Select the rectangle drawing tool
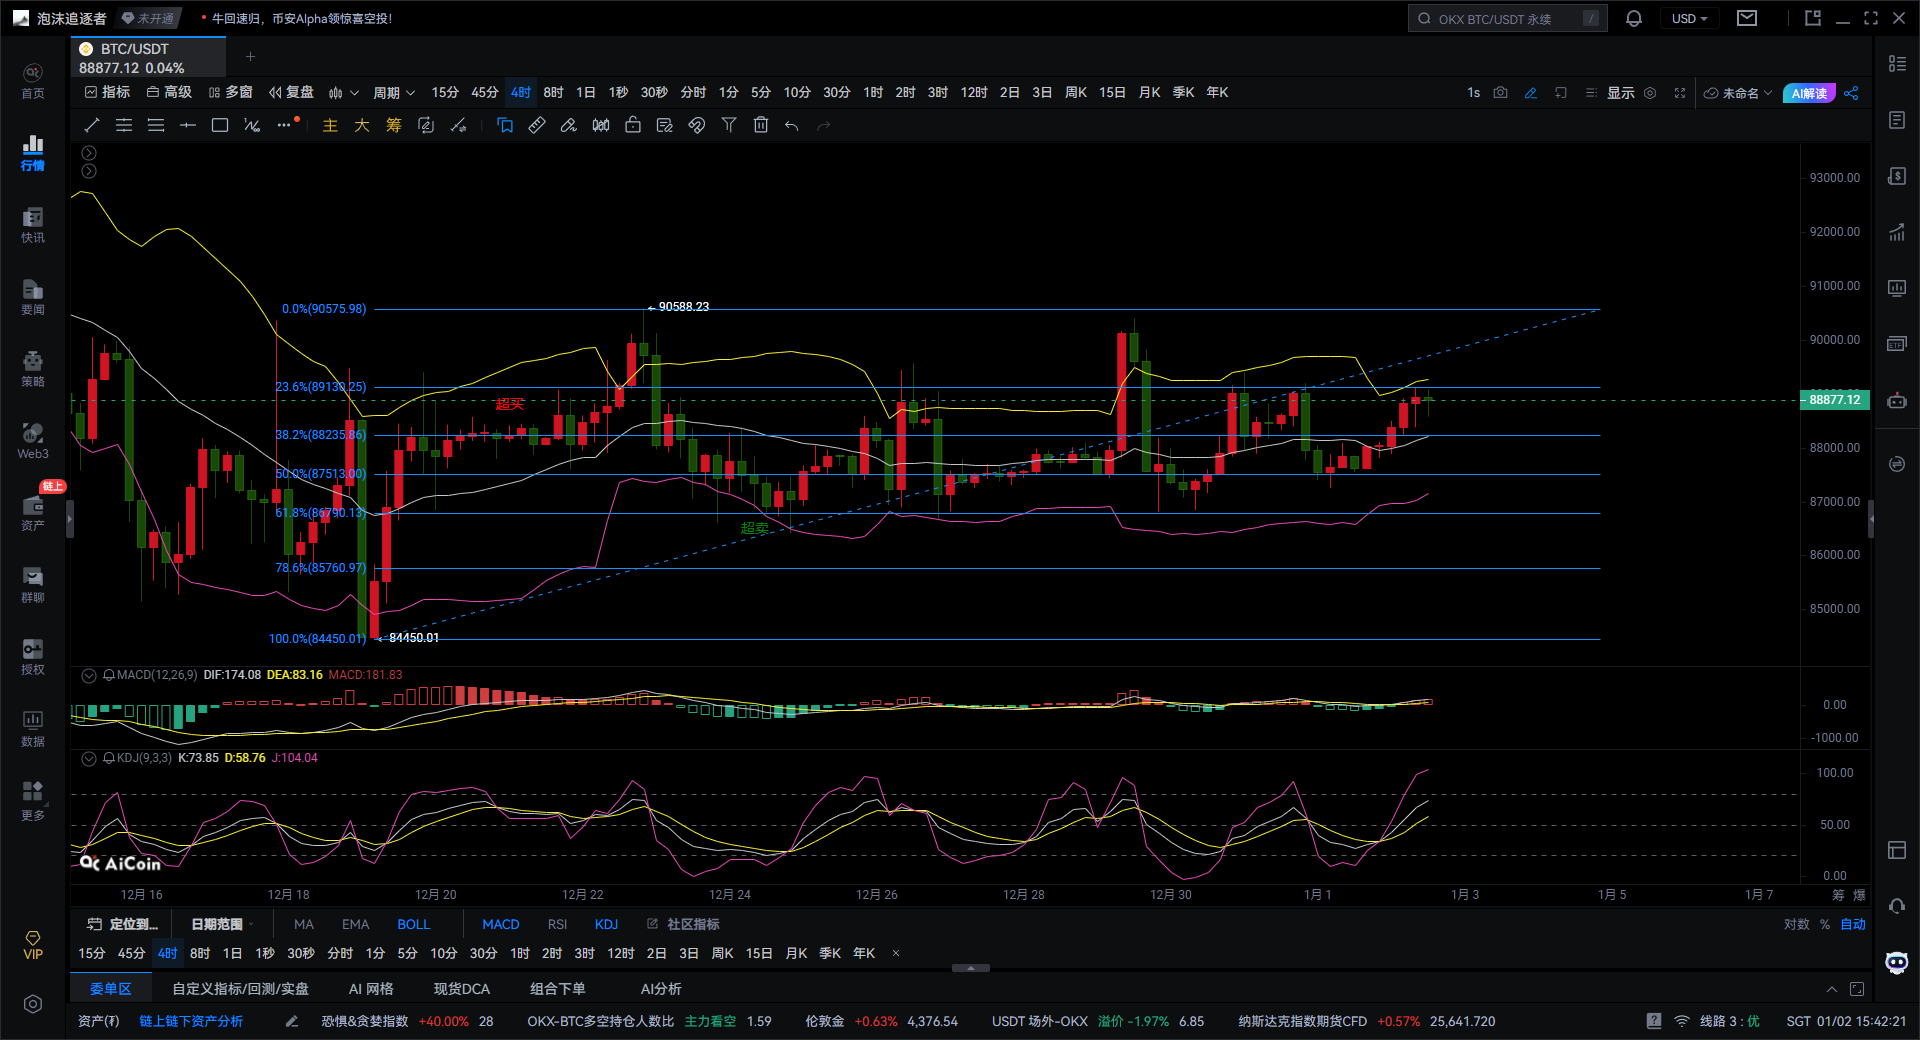Screen dimensions: 1920x1040 tap(220, 125)
